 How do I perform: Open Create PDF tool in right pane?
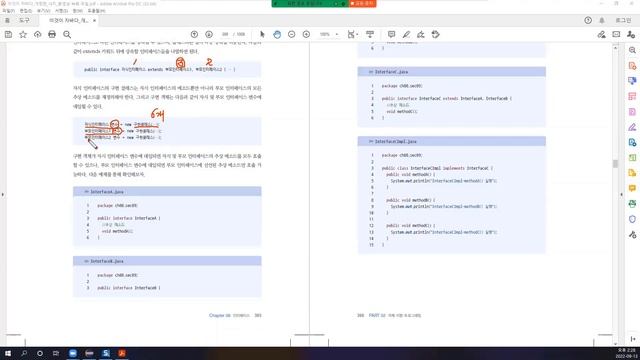632,66
